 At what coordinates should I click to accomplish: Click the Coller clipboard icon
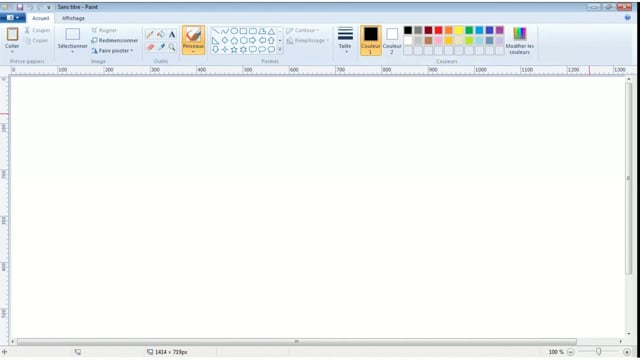12,34
